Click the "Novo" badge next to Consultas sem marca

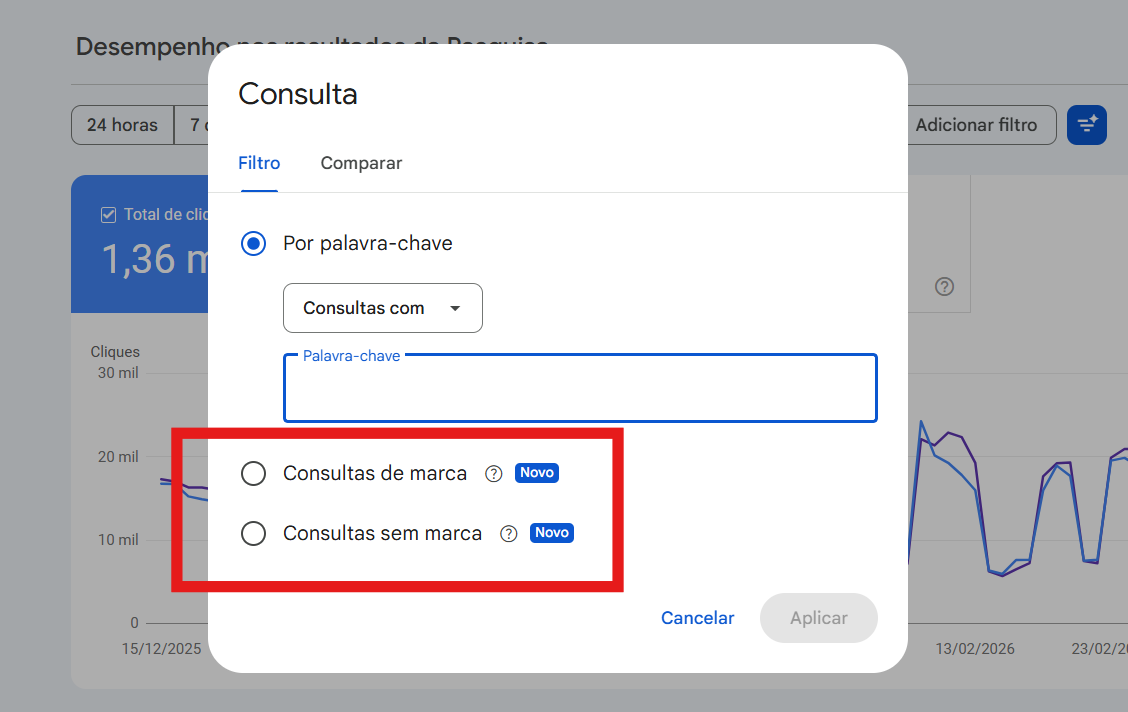(x=551, y=533)
